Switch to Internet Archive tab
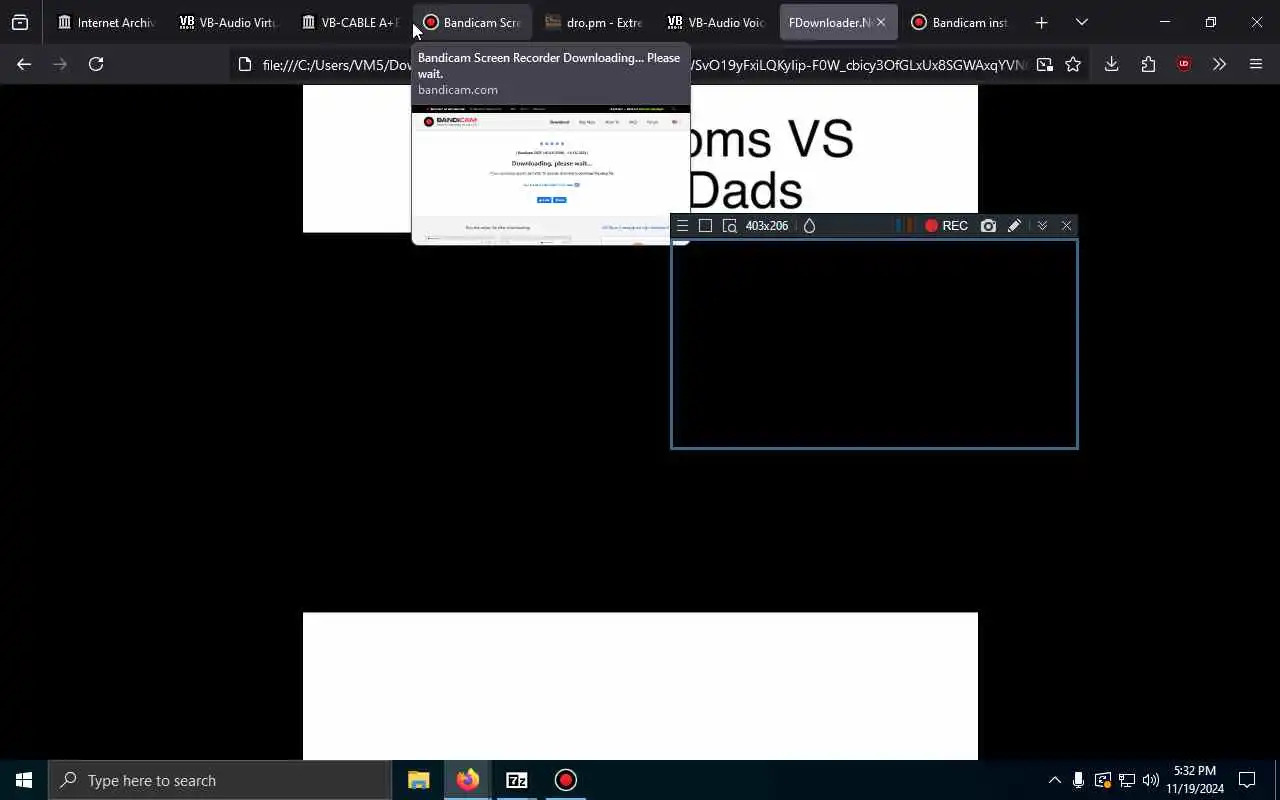The width and height of the screenshot is (1280, 800). [106, 22]
